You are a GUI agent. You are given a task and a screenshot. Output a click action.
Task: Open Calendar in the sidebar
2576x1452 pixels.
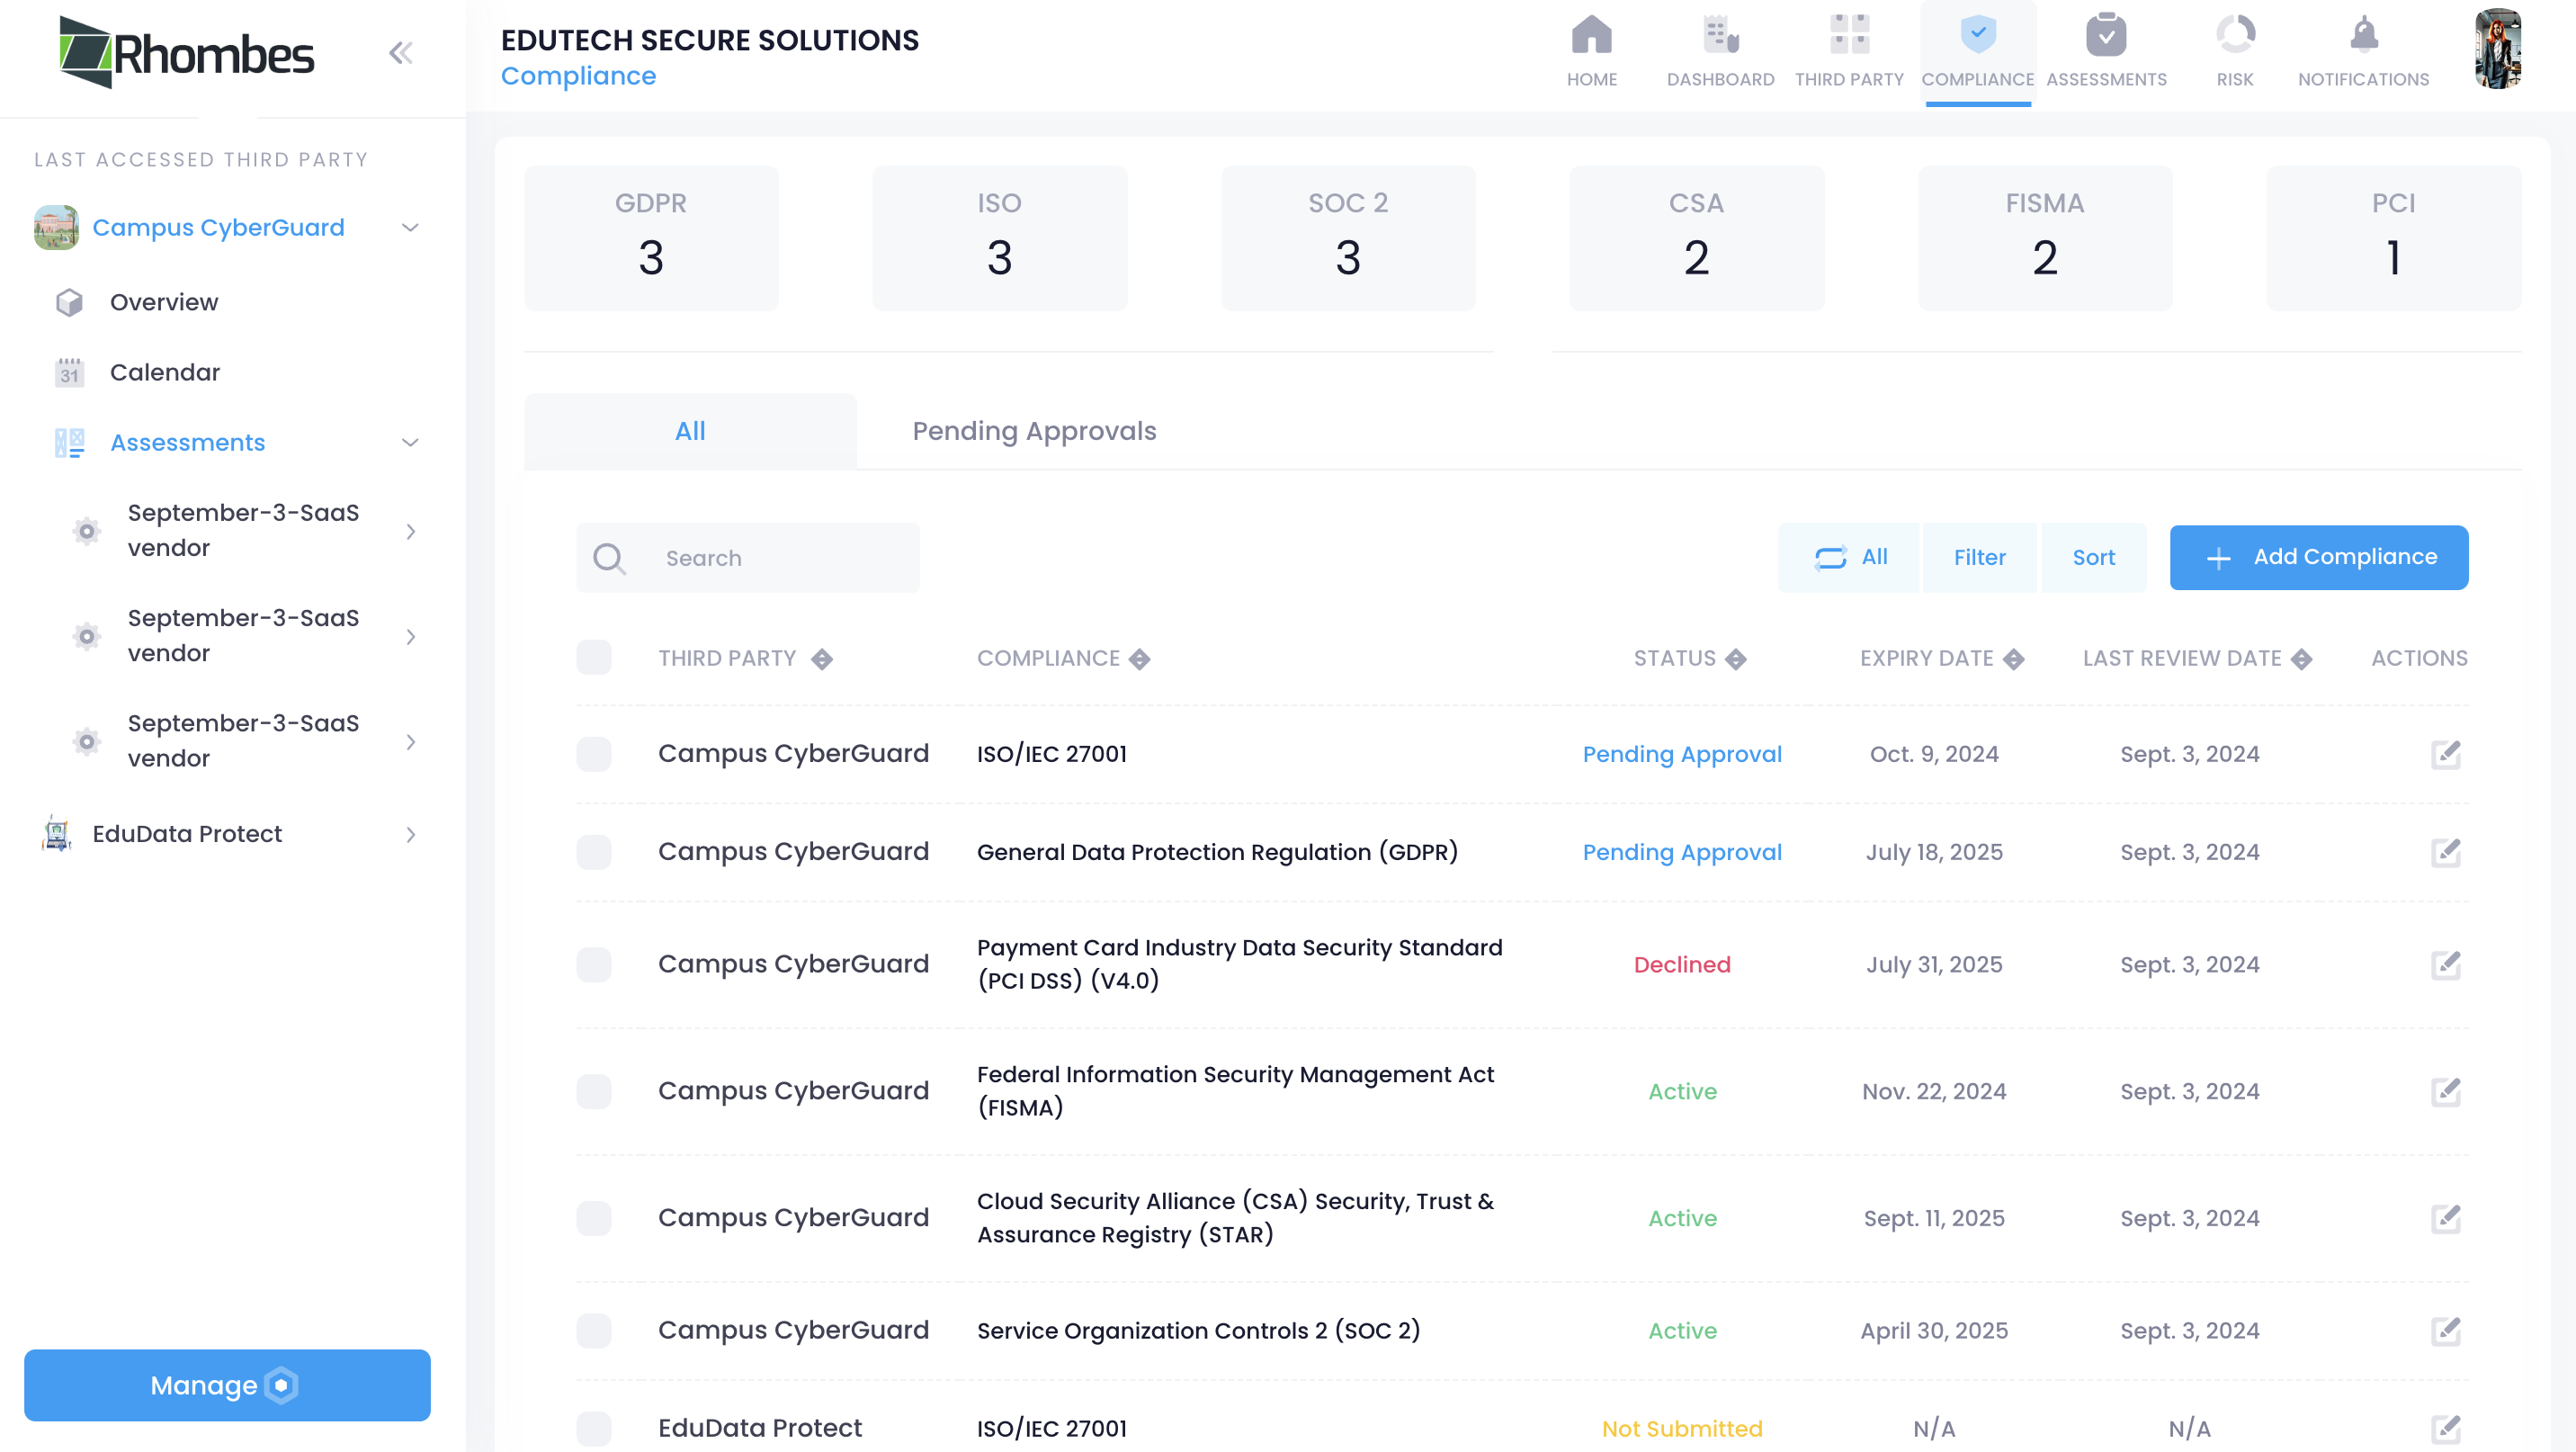164,372
